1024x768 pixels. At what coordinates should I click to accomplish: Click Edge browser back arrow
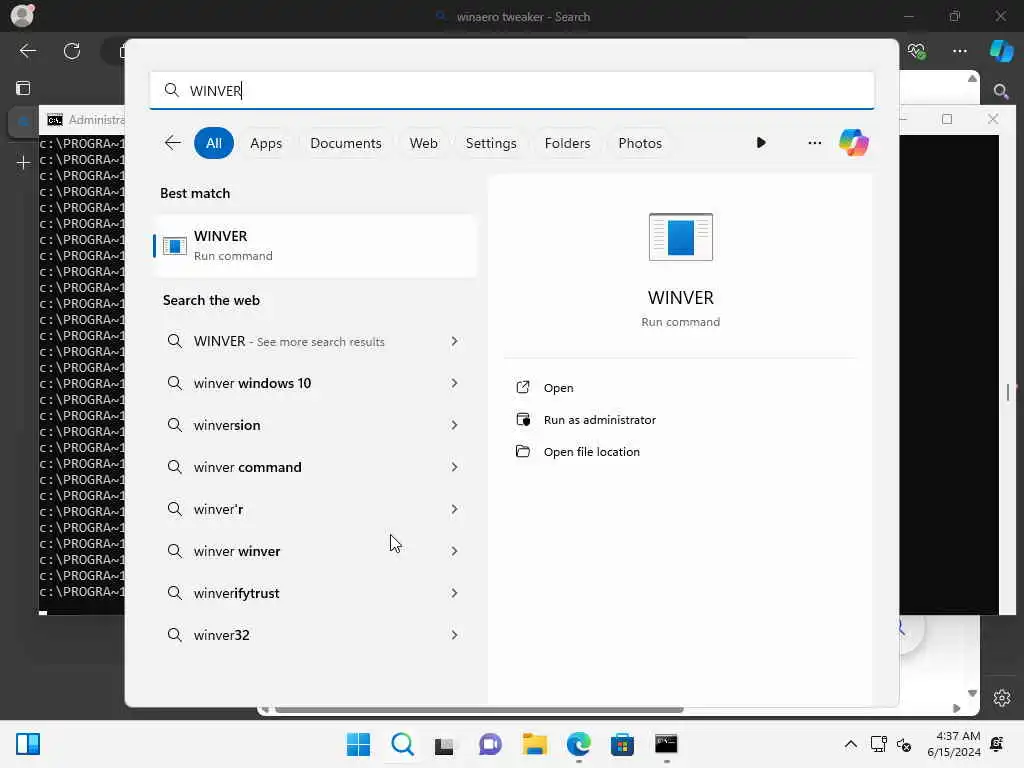pyautogui.click(x=27, y=51)
